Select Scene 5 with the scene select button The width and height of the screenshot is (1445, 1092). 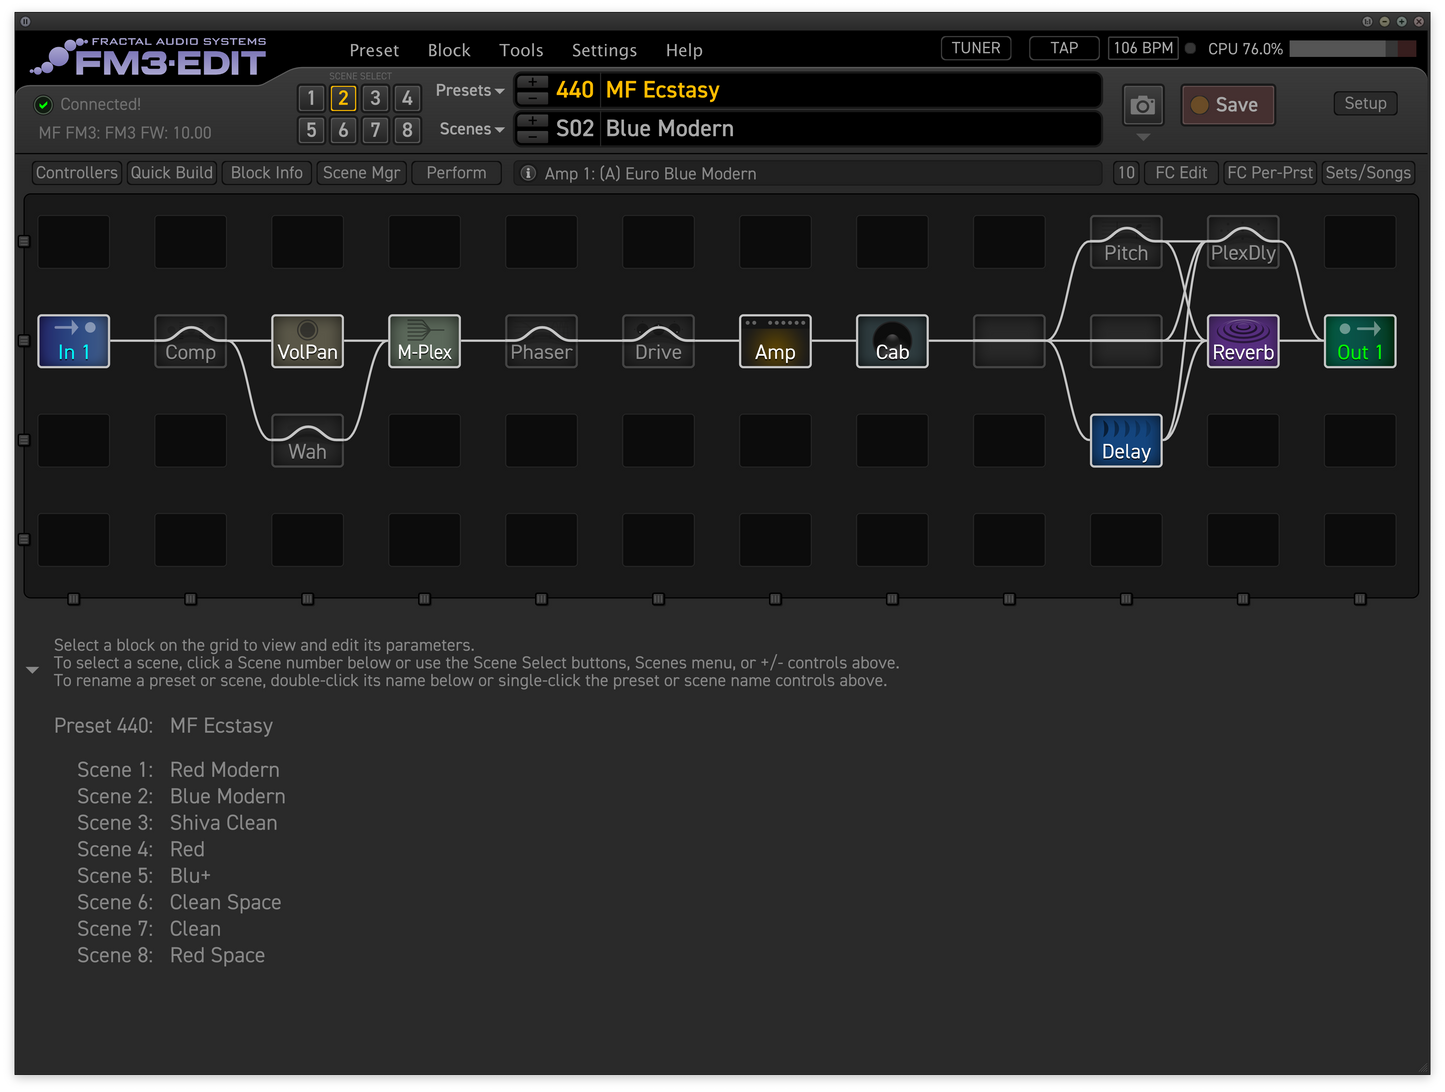click(311, 130)
